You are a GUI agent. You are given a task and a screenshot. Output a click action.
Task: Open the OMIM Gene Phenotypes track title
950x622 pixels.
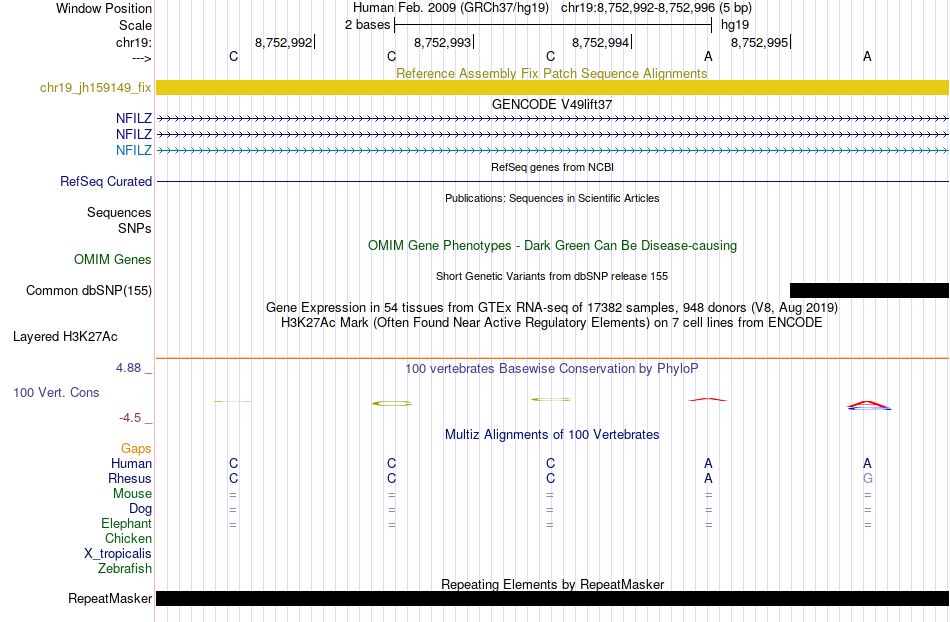[552, 245]
